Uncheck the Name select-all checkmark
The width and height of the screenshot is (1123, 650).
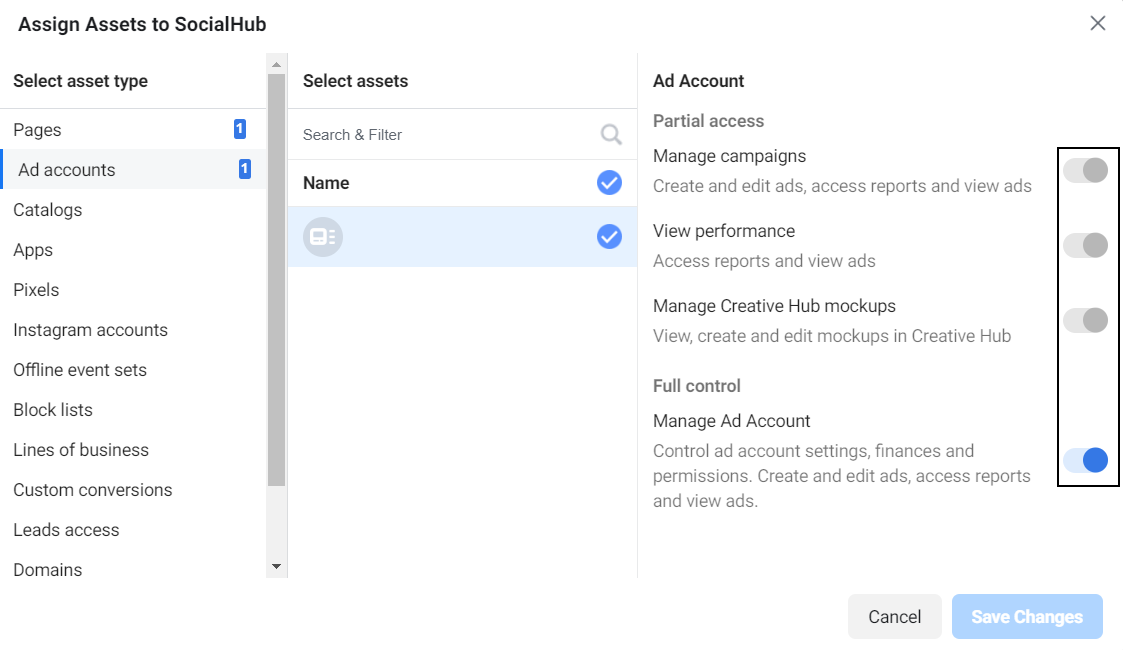tap(609, 183)
